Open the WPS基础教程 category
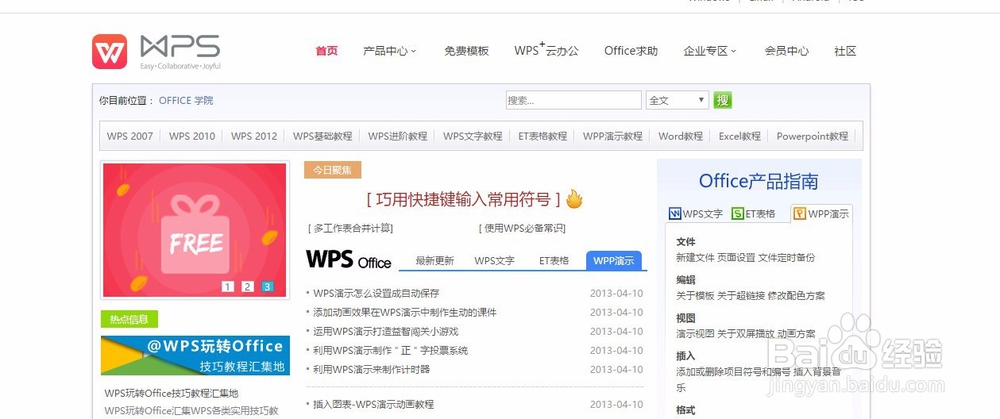1000x419 pixels. 323,136
